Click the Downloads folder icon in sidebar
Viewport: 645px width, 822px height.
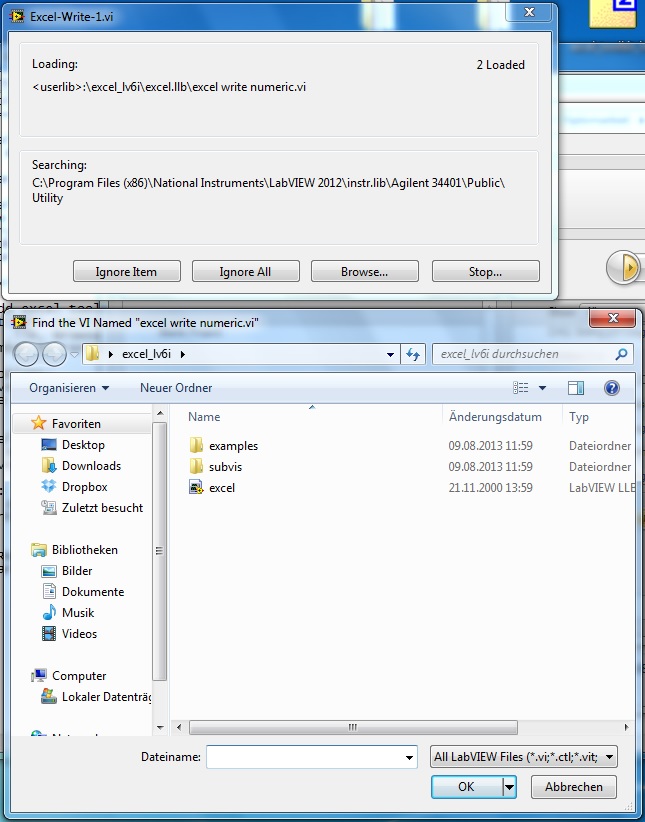(49, 465)
